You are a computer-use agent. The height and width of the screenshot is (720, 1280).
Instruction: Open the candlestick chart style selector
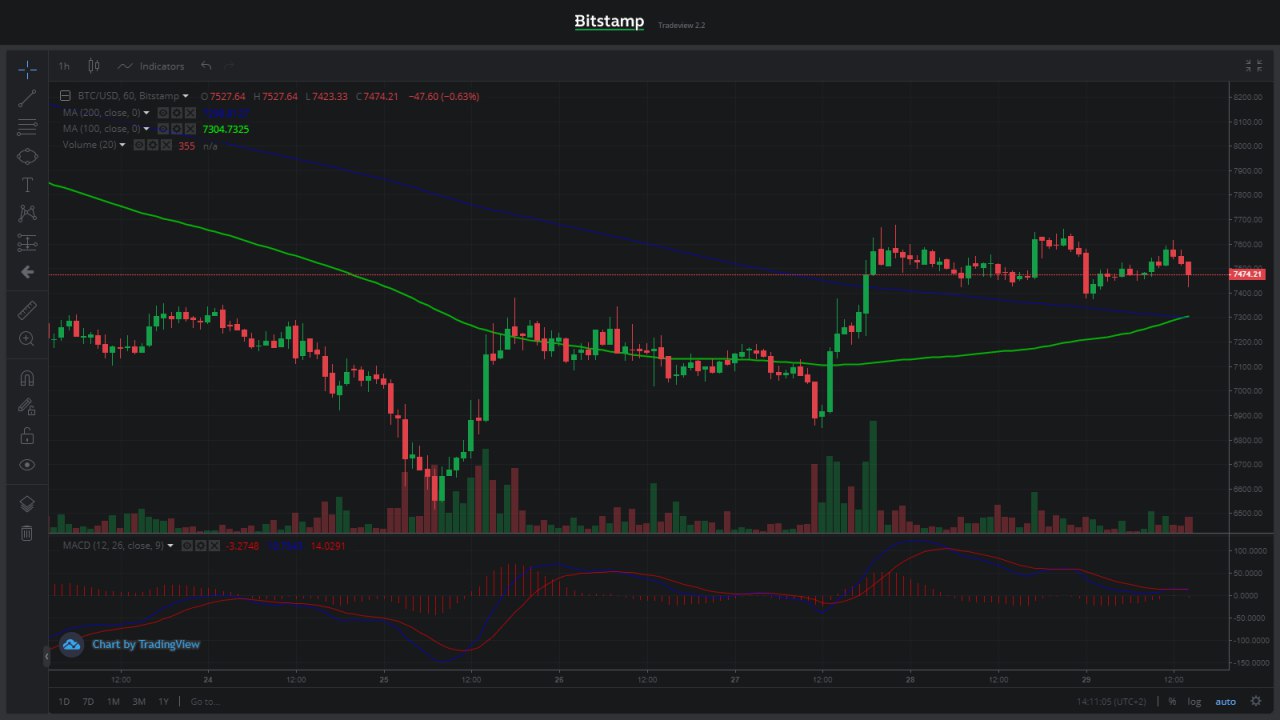point(94,66)
